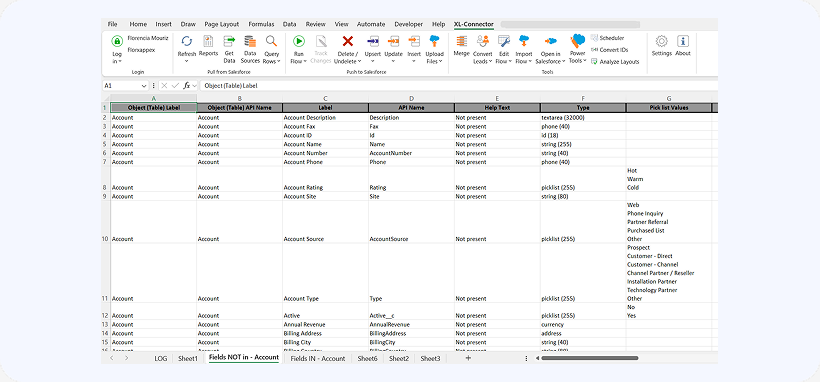Add a new sheet with plus button

pos(468,358)
